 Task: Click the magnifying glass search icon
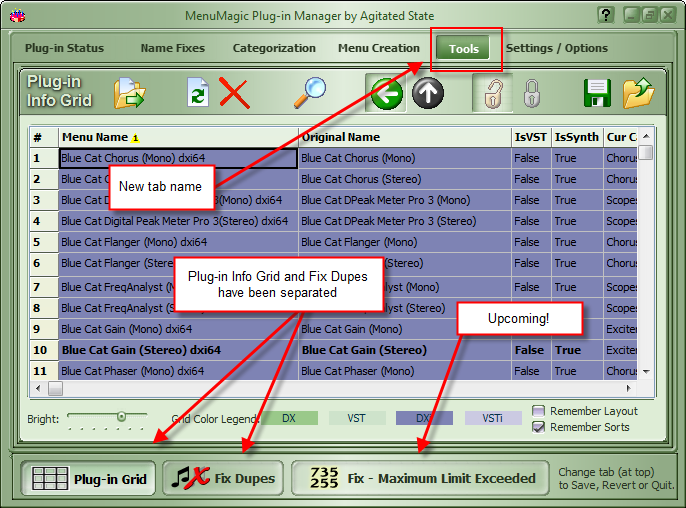coord(310,93)
